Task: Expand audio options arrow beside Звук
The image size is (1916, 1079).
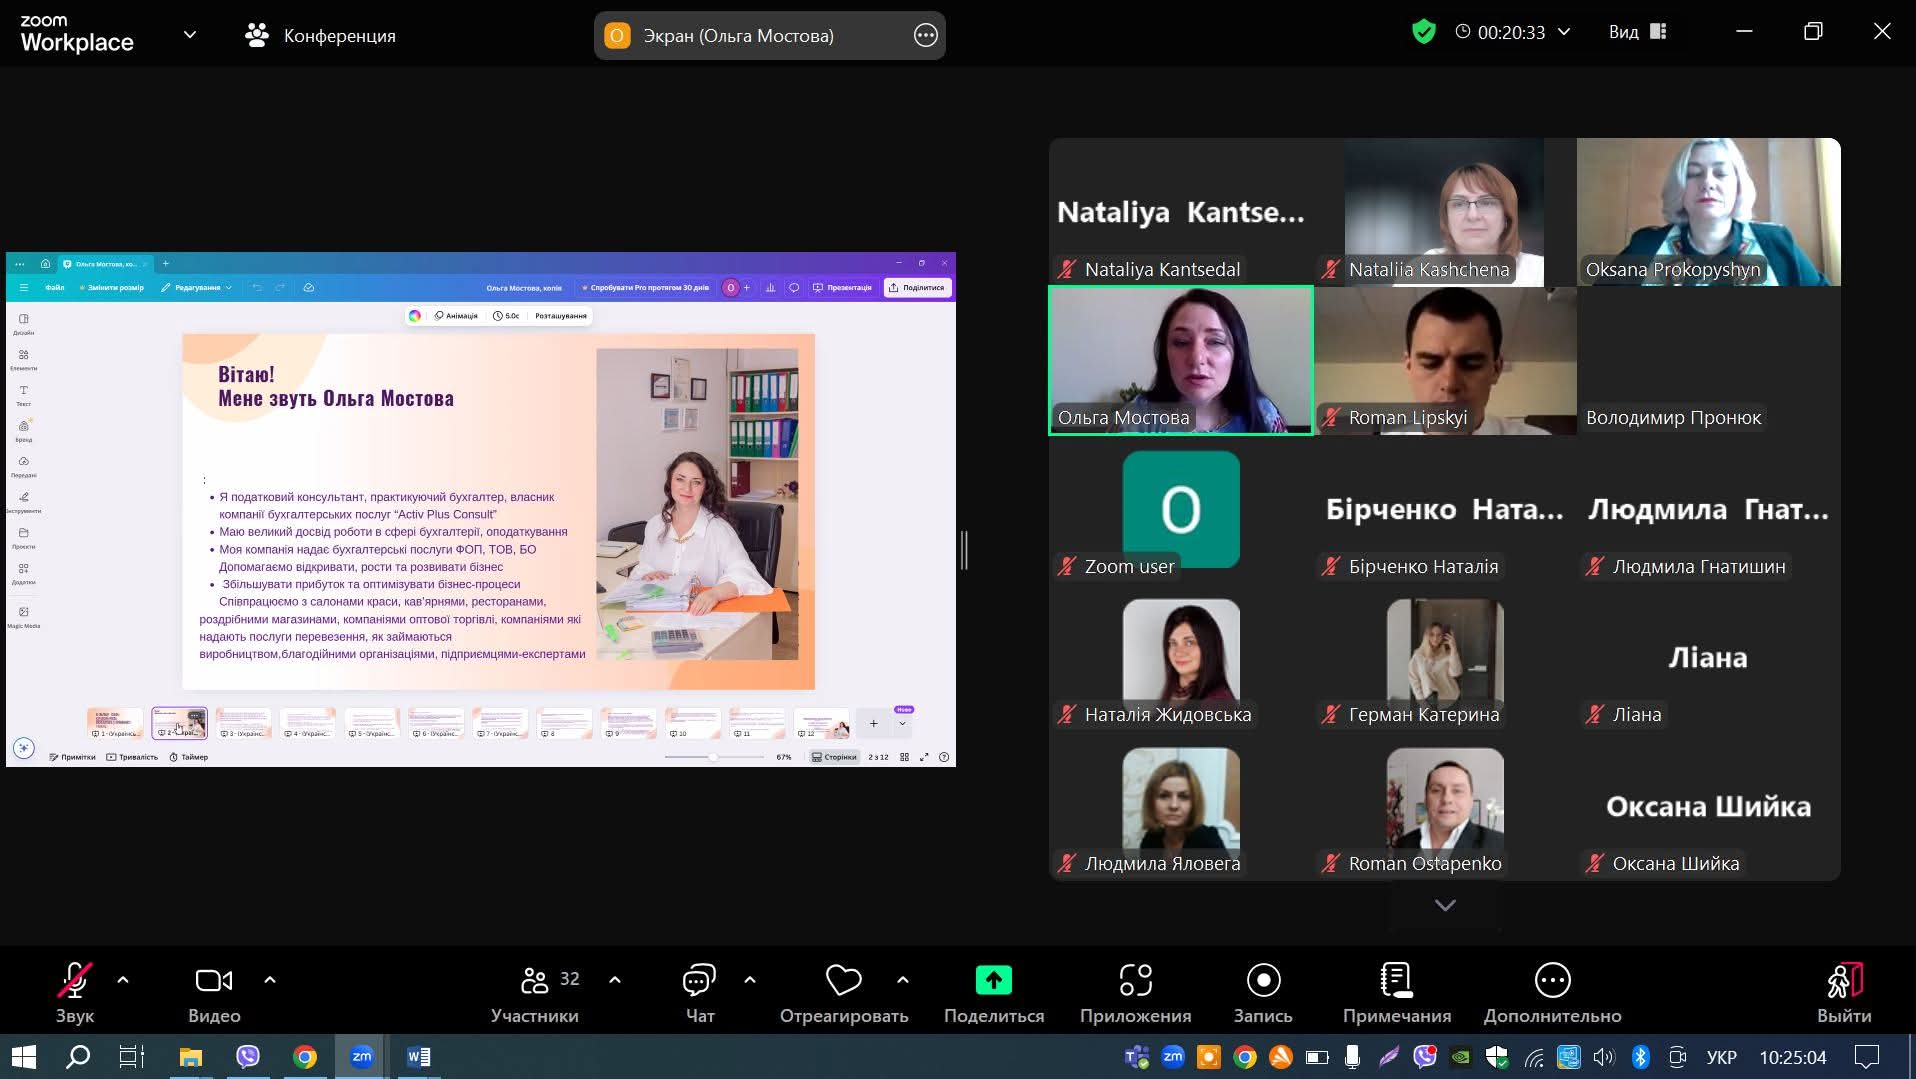Action: coord(123,980)
